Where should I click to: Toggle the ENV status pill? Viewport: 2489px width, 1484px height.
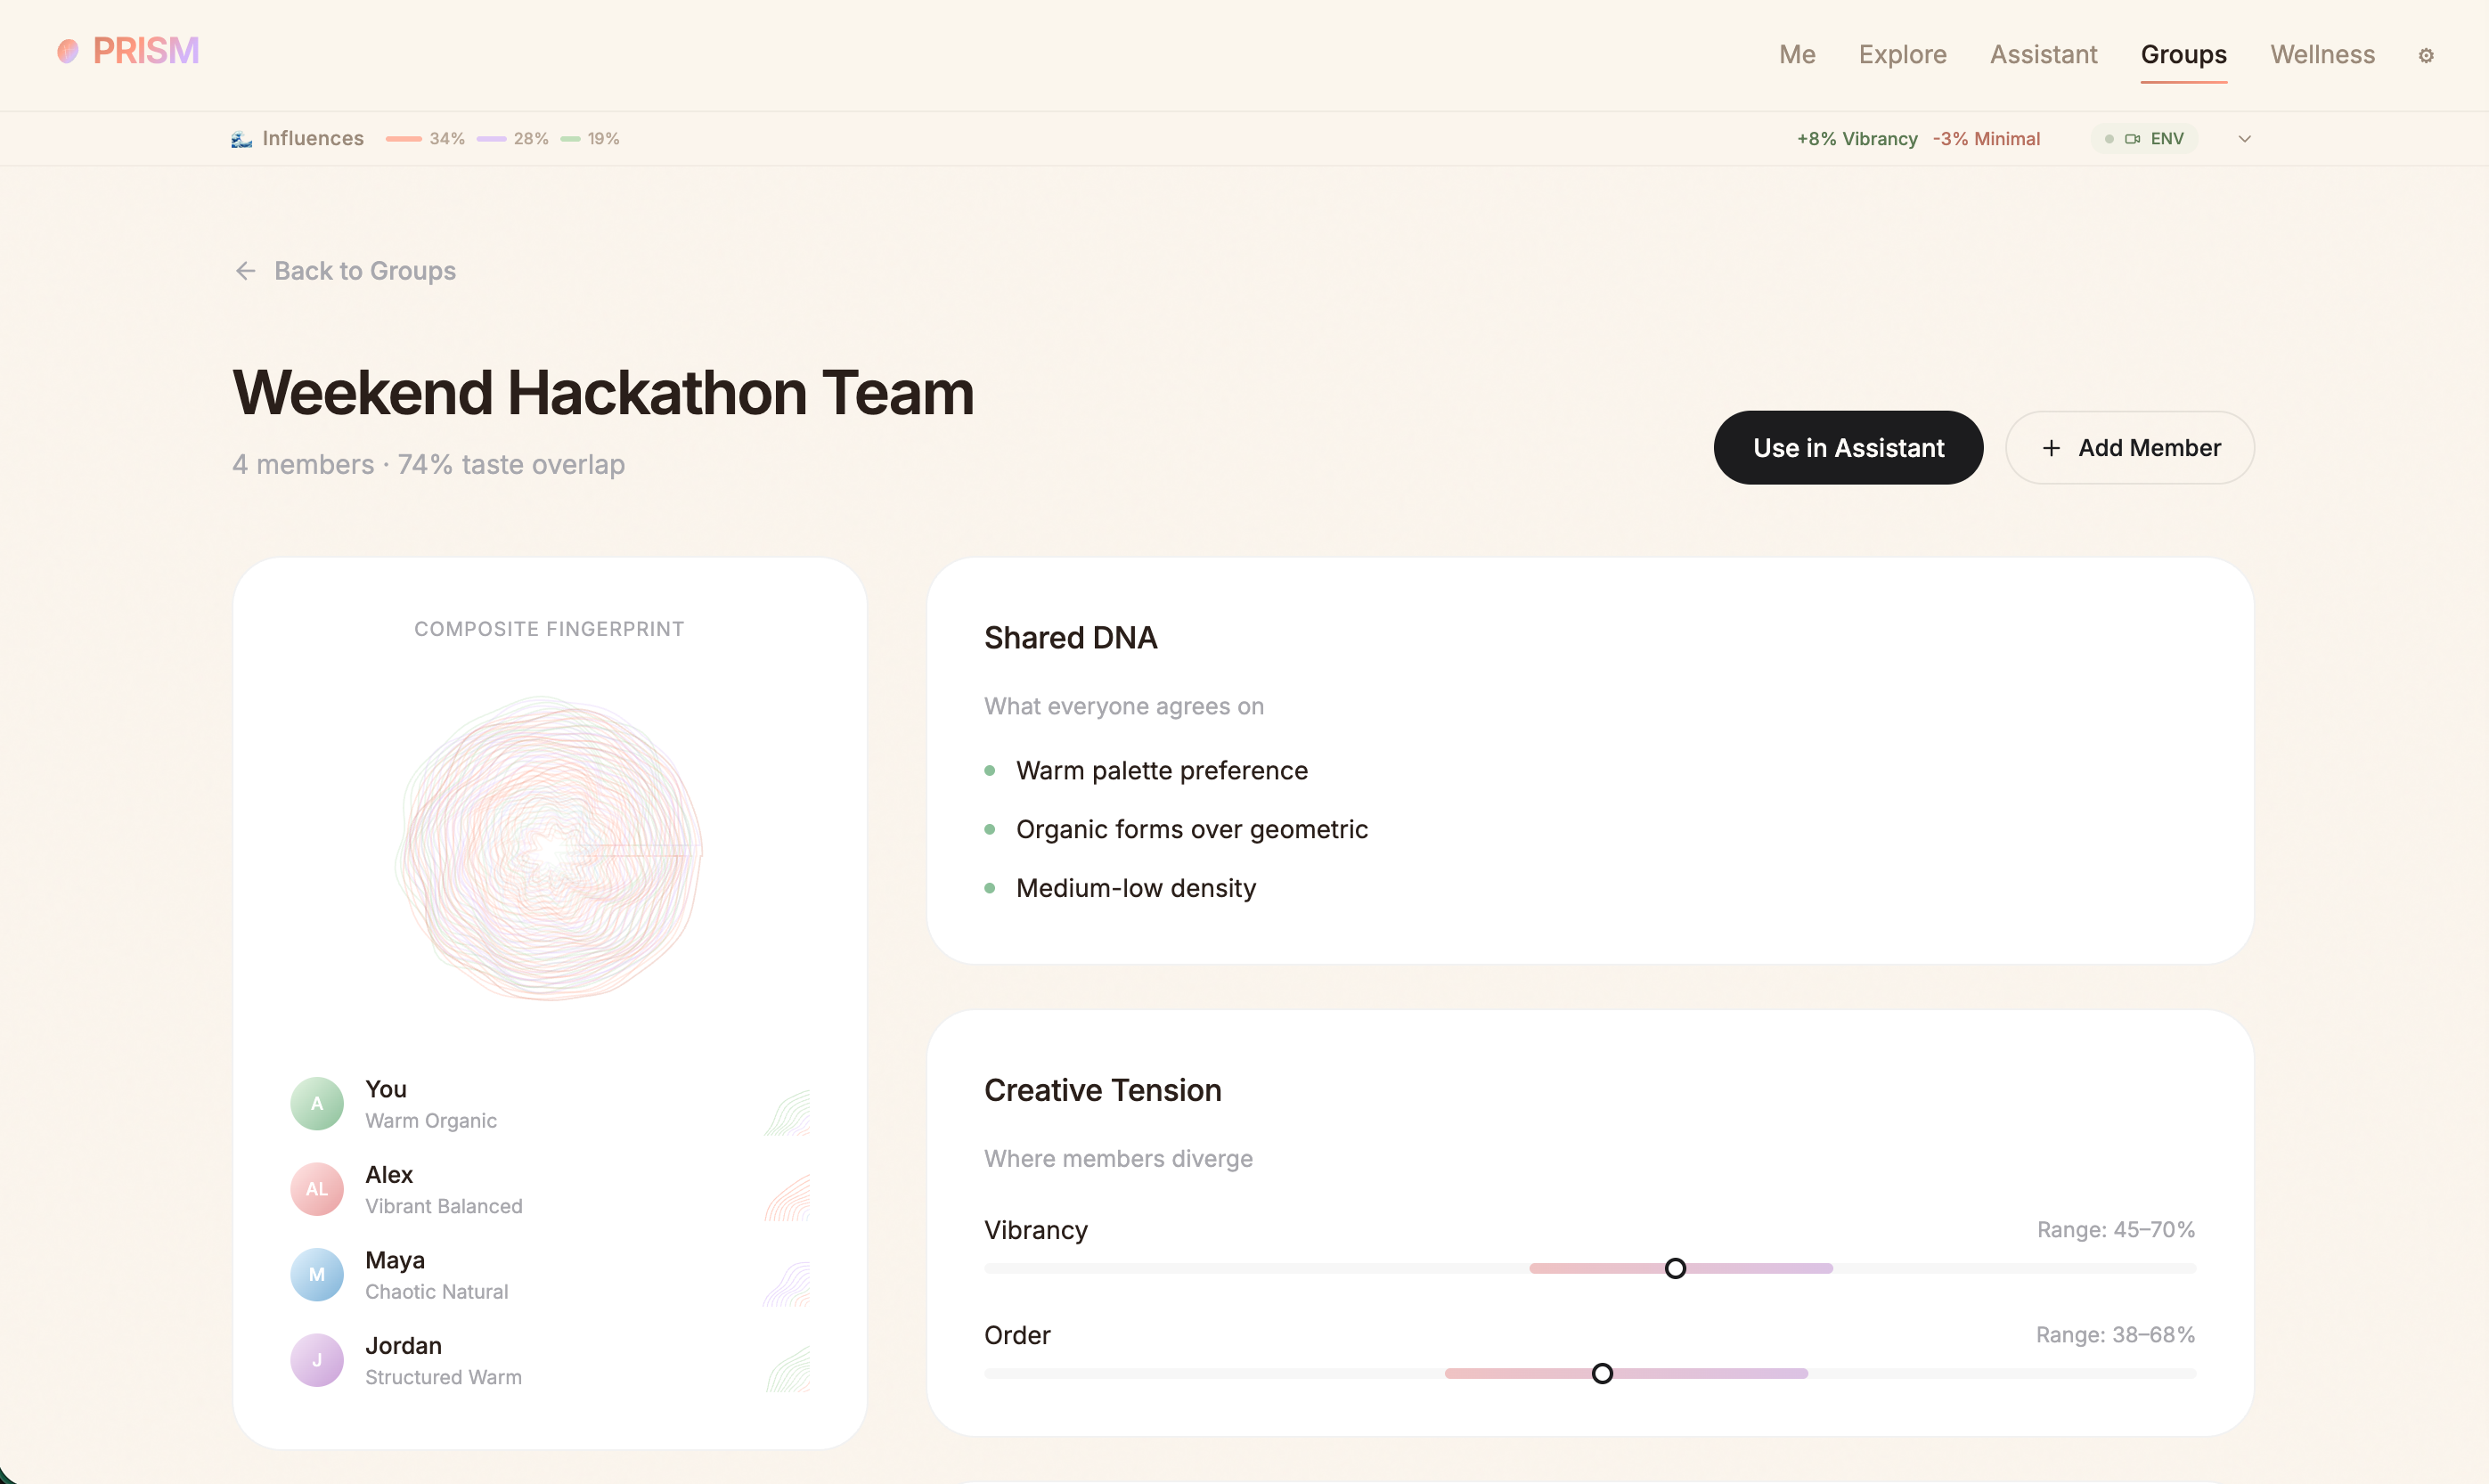tap(2145, 139)
